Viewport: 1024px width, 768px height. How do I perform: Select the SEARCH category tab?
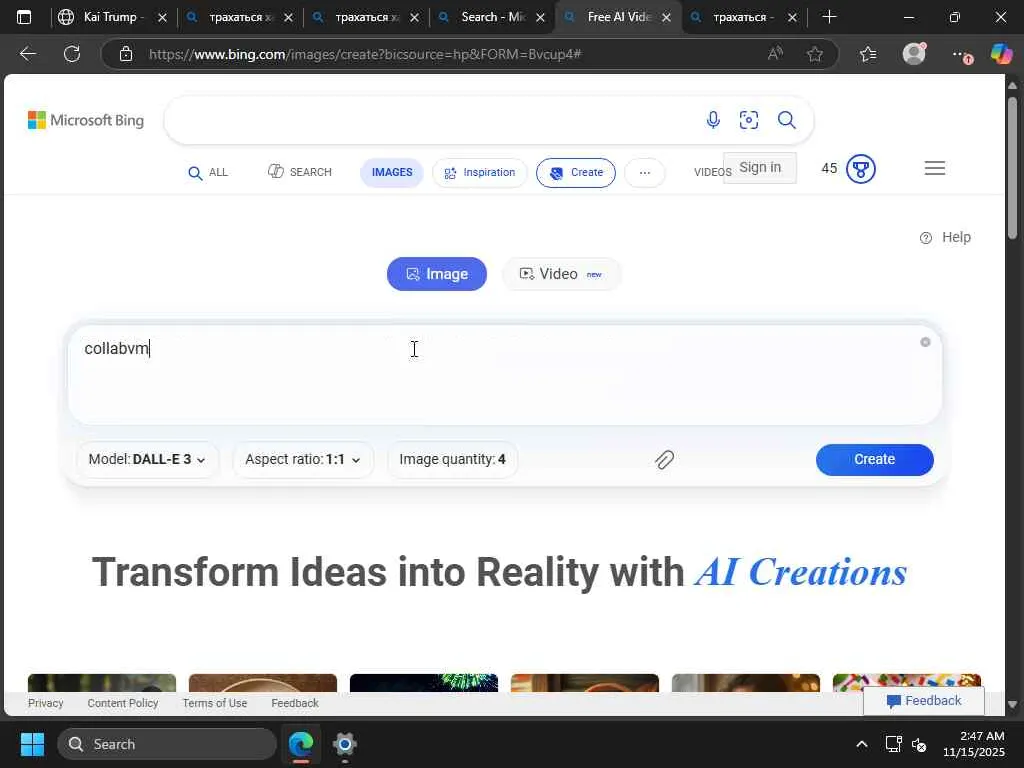coord(300,172)
